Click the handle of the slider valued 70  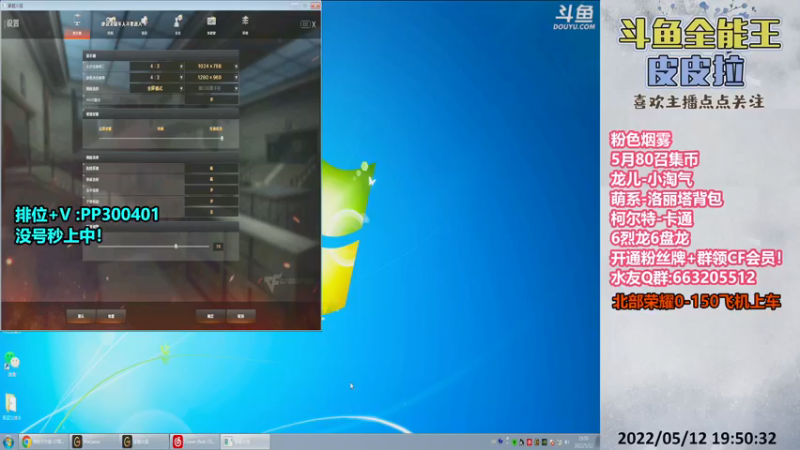[176, 246]
